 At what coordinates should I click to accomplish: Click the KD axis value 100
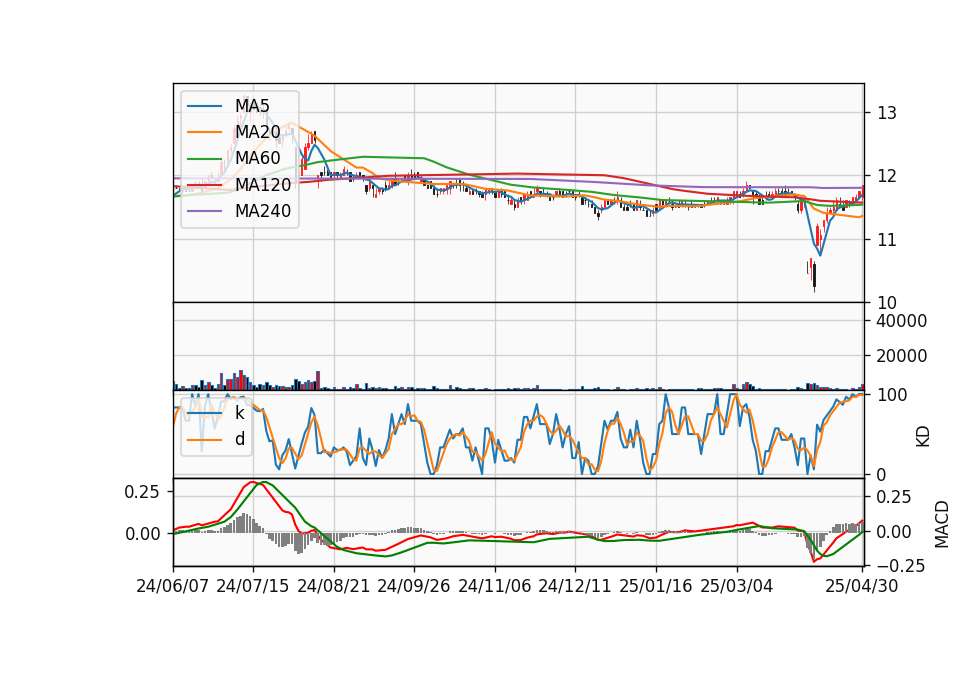coord(892,396)
